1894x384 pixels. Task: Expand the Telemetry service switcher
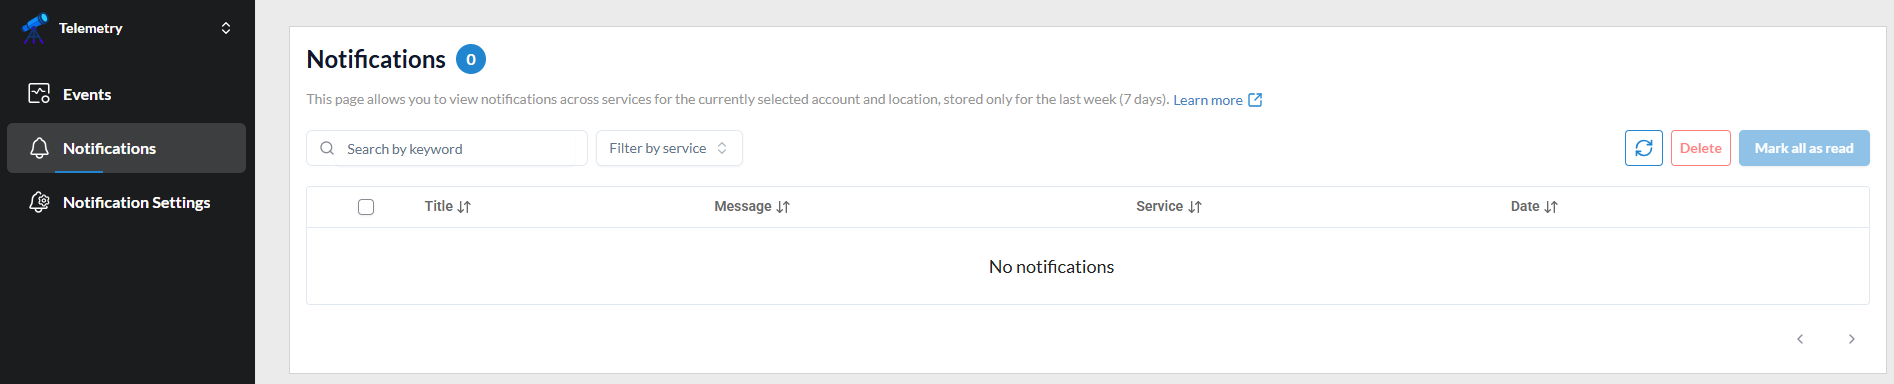(226, 28)
